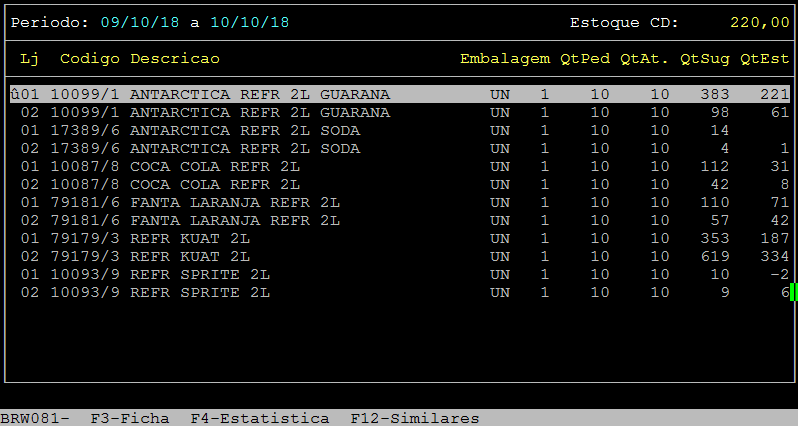Click QtSug value 98
The width and height of the screenshot is (798, 426).
[x=719, y=112]
